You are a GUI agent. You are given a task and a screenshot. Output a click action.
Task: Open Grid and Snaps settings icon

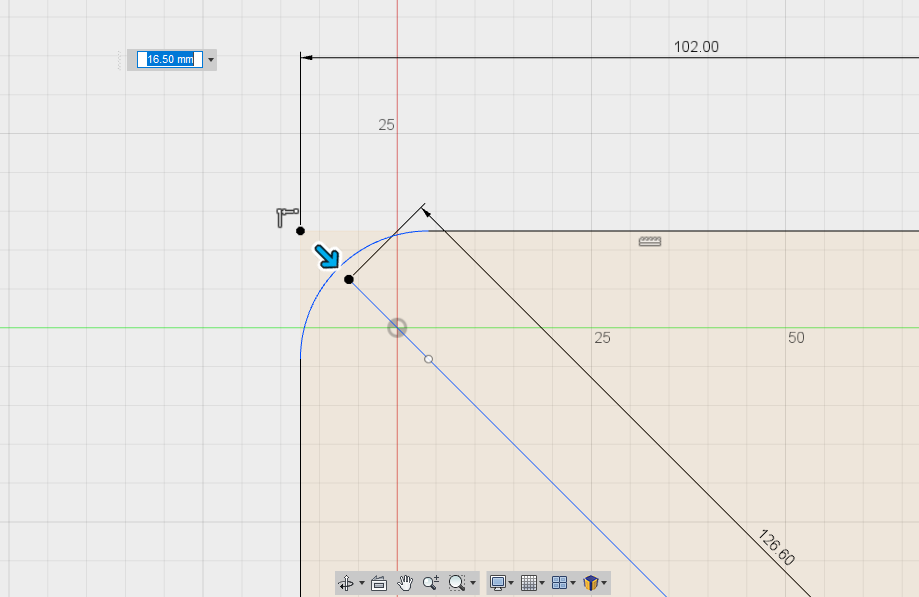tap(529, 583)
